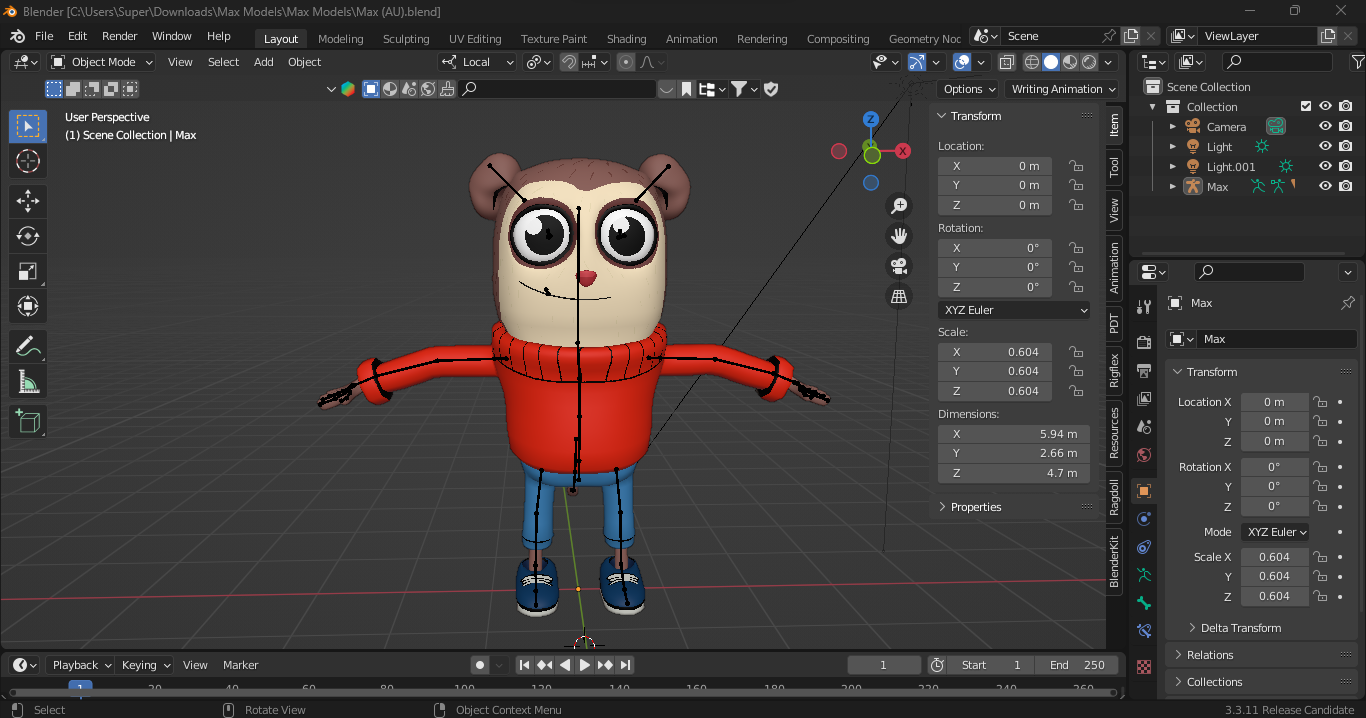This screenshot has height=718, width=1366.
Task: Open the Tool properties tab icon
Action: click(x=1145, y=307)
